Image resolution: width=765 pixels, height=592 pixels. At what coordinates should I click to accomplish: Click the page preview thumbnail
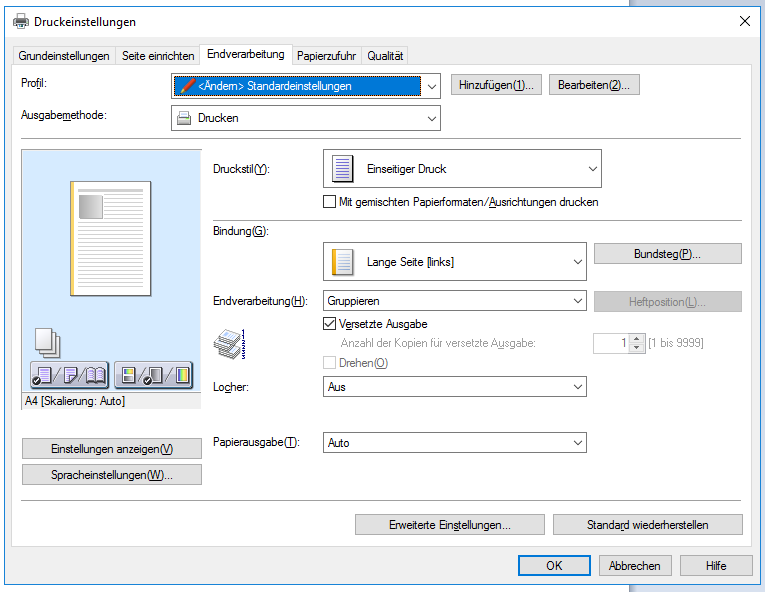pos(110,238)
